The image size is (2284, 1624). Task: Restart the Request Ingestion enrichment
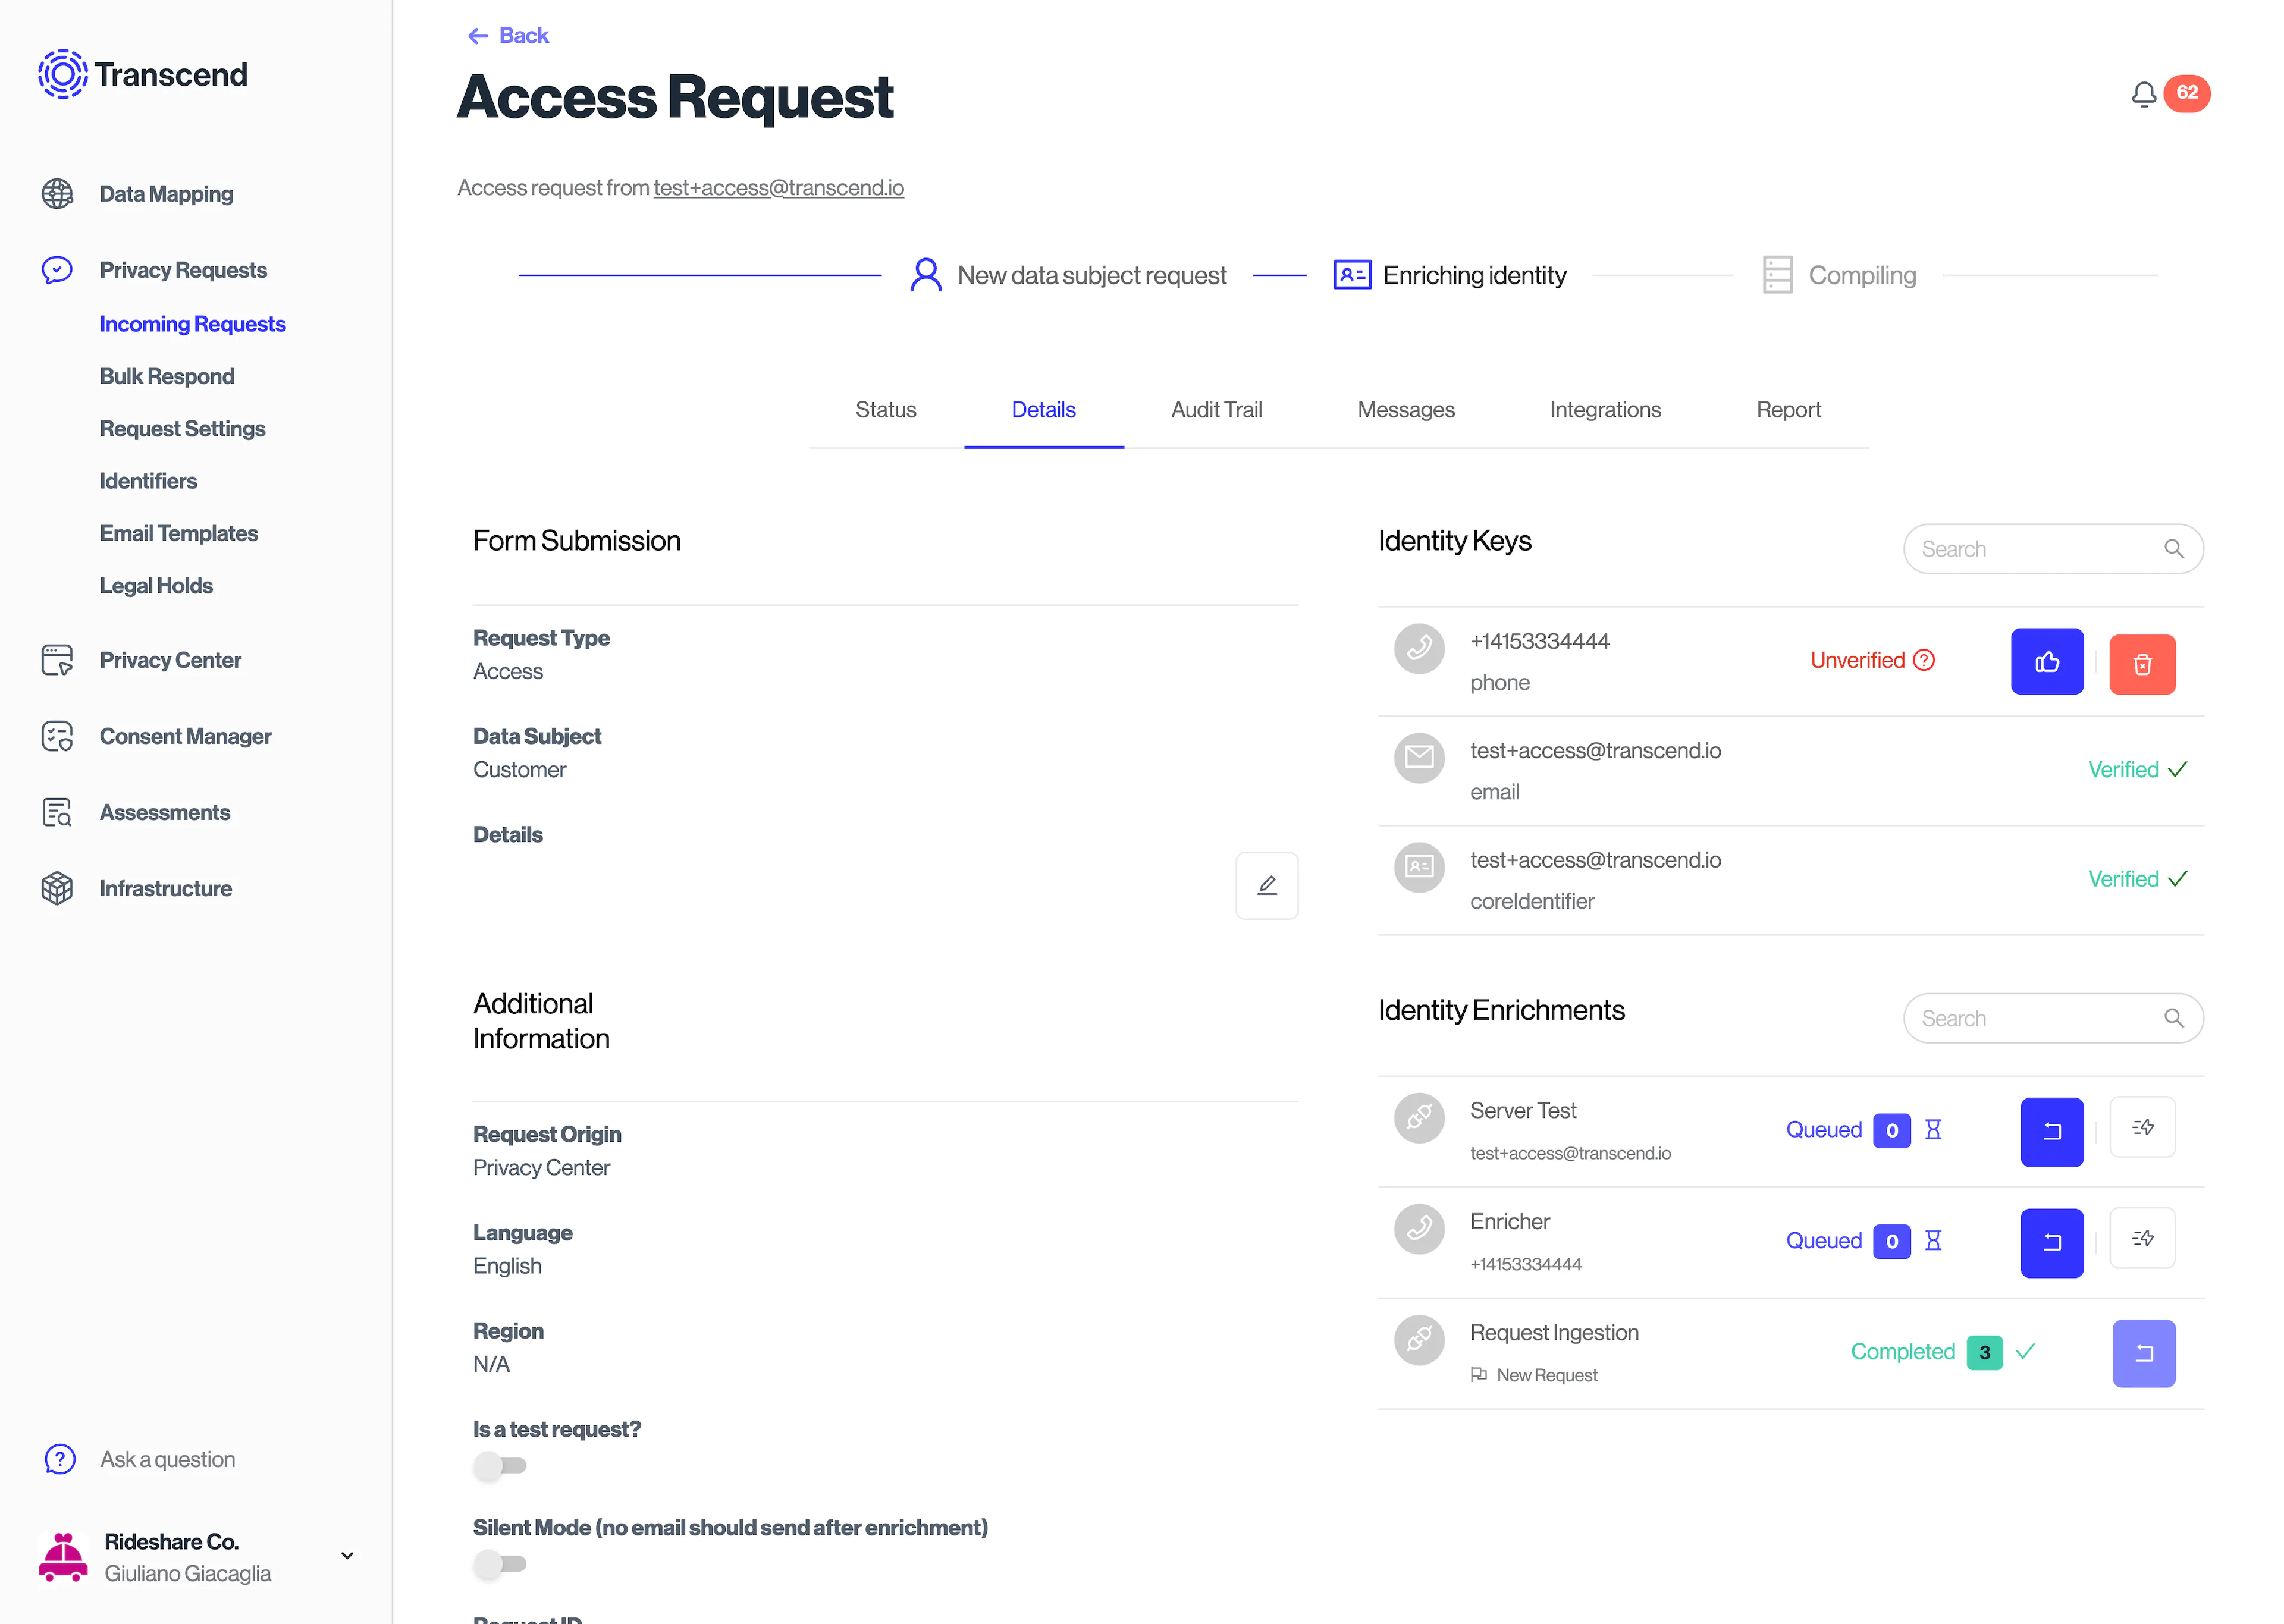2143,1353
